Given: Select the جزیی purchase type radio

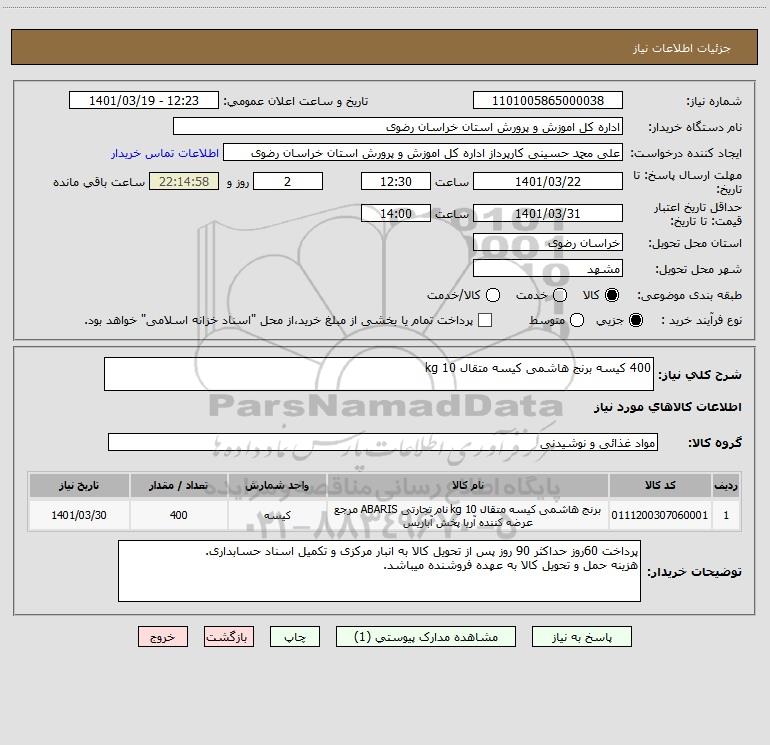Looking at the screenshot, I should (x=635, y=320).
